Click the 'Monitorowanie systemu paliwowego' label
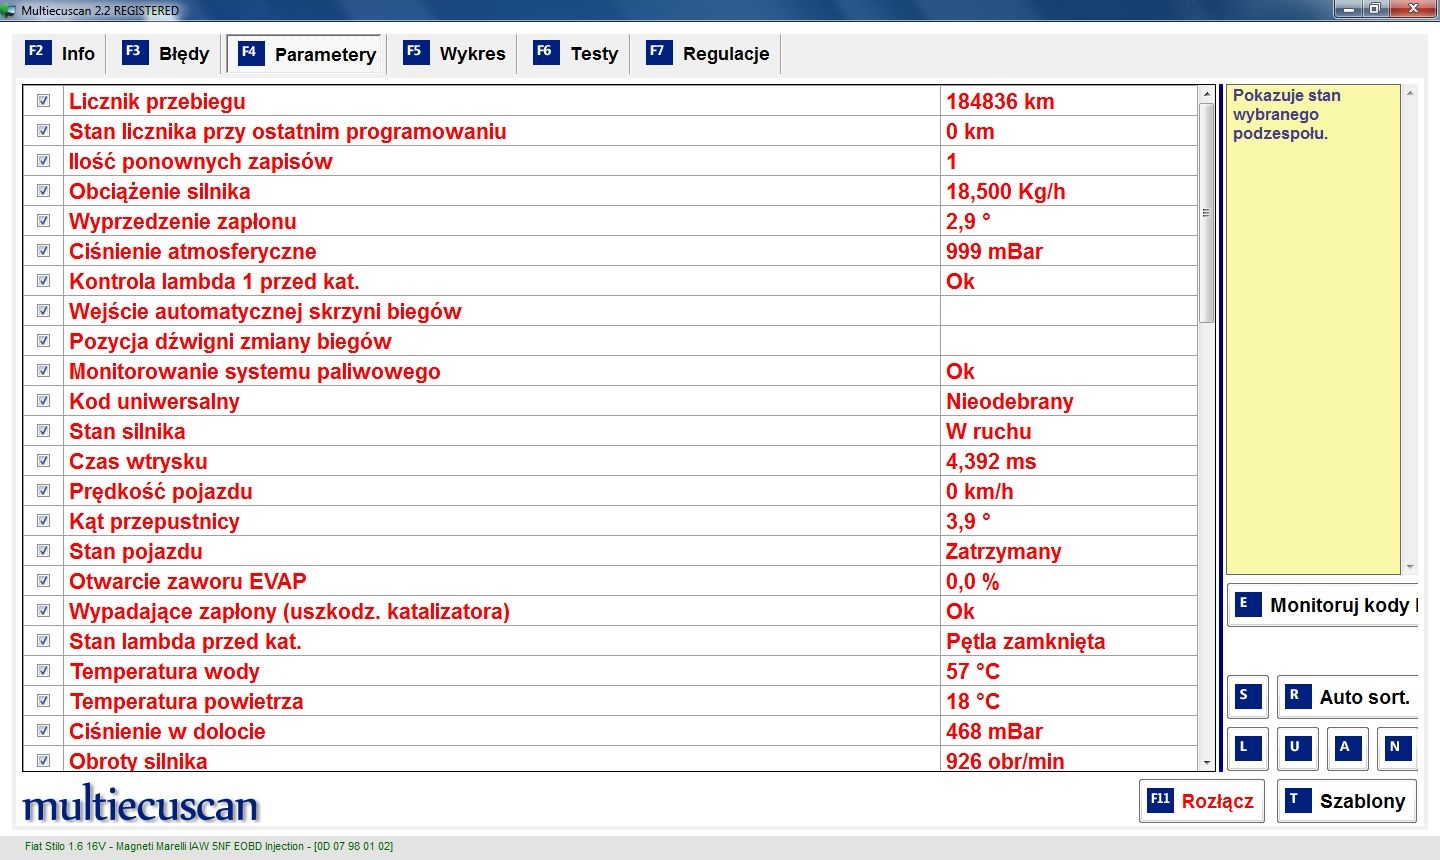Screen dimensions: 1440x860 point(255,371)
